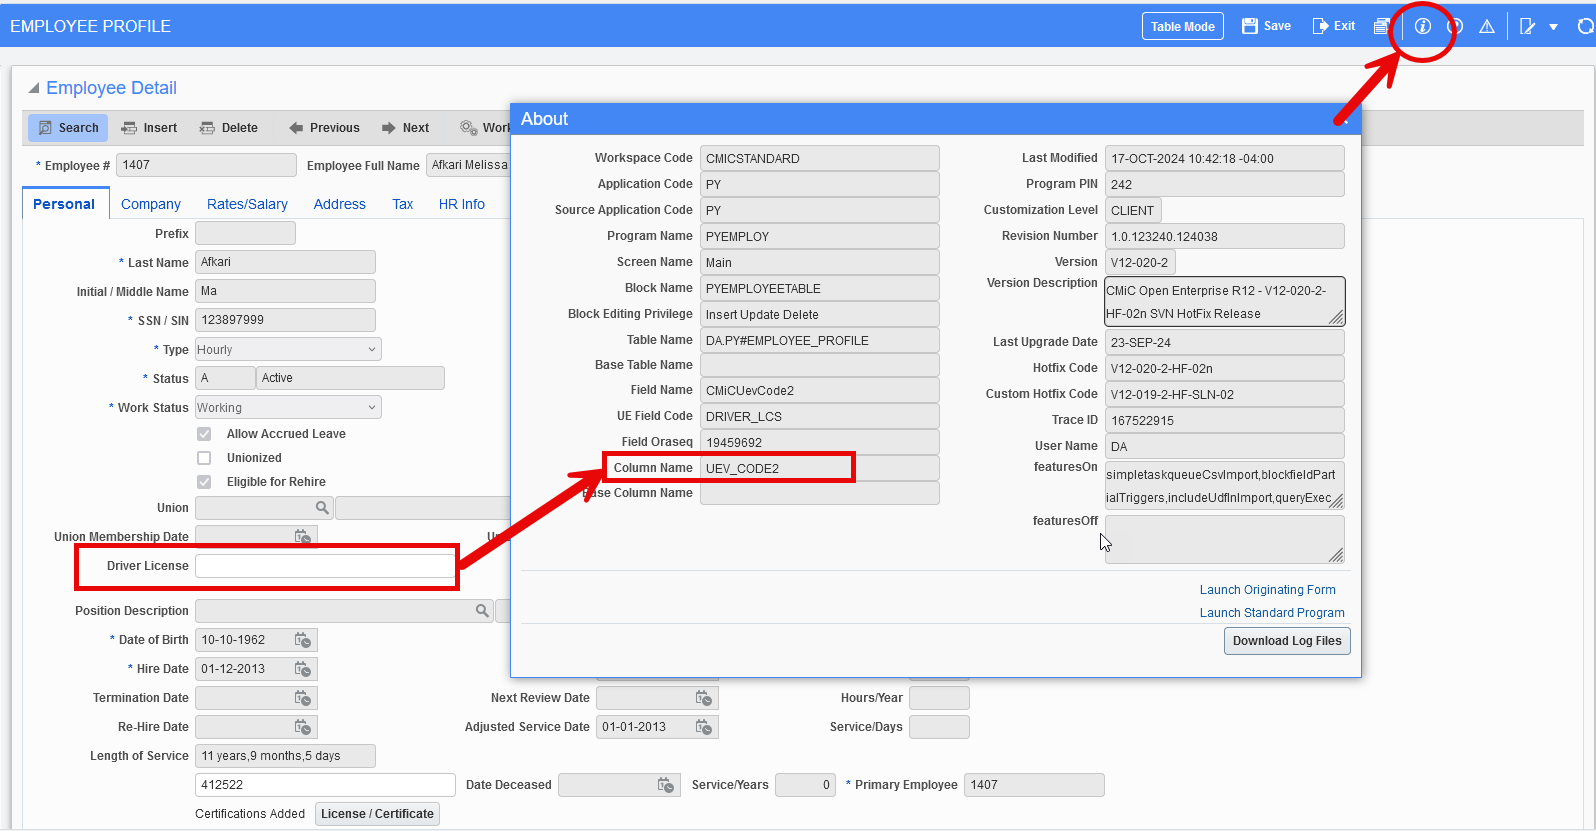This screenshot has width=1596, height=831.
Task: Click the Search button in Employee Detail
Action: [69, 128]
